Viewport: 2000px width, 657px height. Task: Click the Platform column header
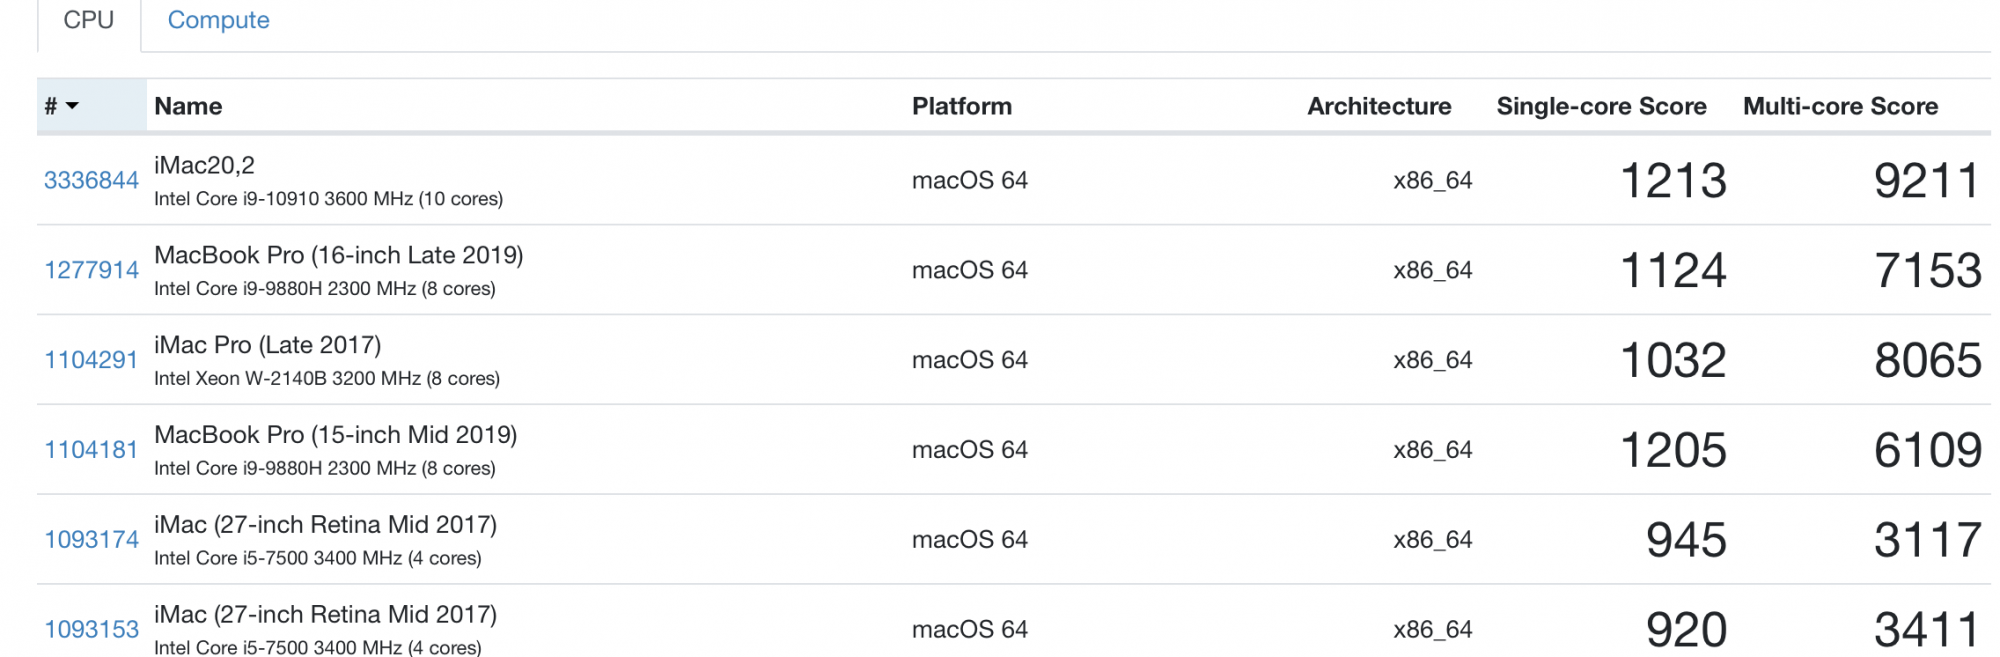point(961,106)
